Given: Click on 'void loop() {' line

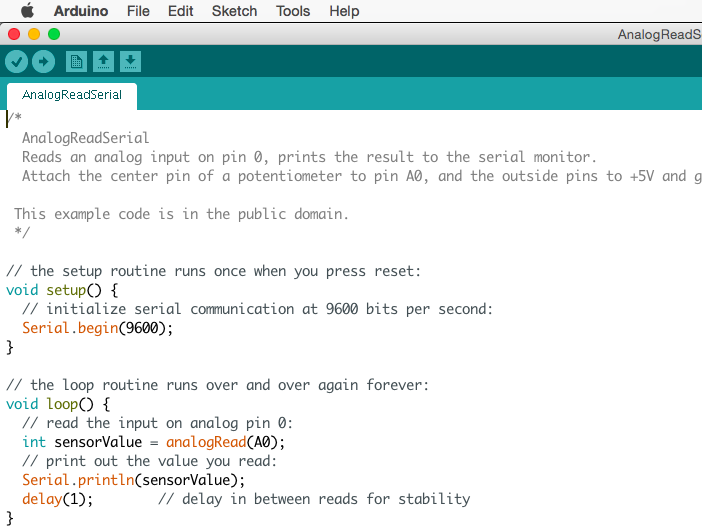Looking at the screenshot, I should pyautogui.click(x=58, y=404).
